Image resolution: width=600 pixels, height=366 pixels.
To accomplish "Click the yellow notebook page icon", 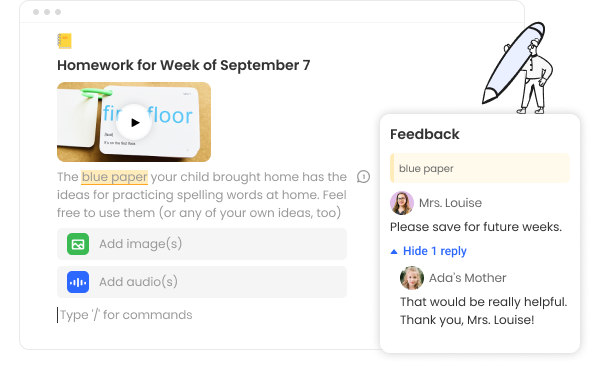I will 64,41.
